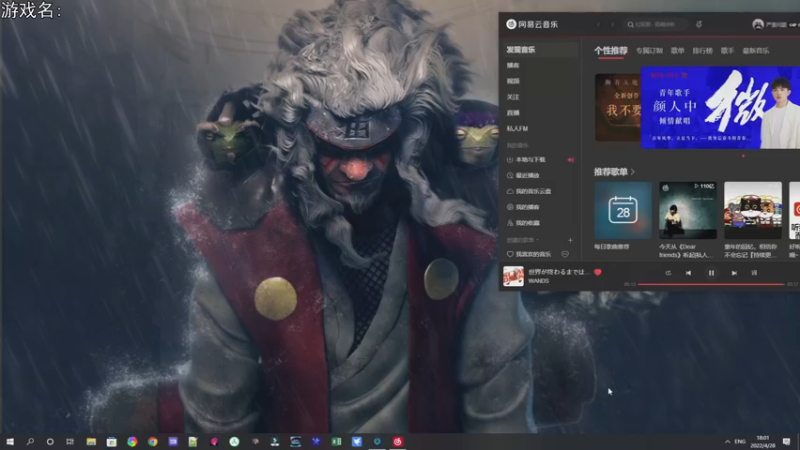Click the playing song title 世界が終わるまでは
Image resolution: width=800 pixels, height=450 pixels.
[559, 272]
